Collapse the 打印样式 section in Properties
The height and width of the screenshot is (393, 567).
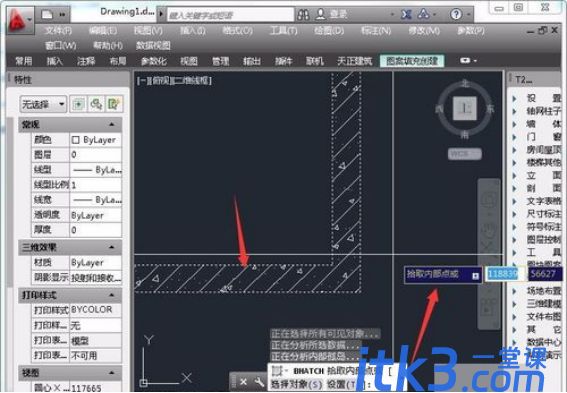click(112, 295)
